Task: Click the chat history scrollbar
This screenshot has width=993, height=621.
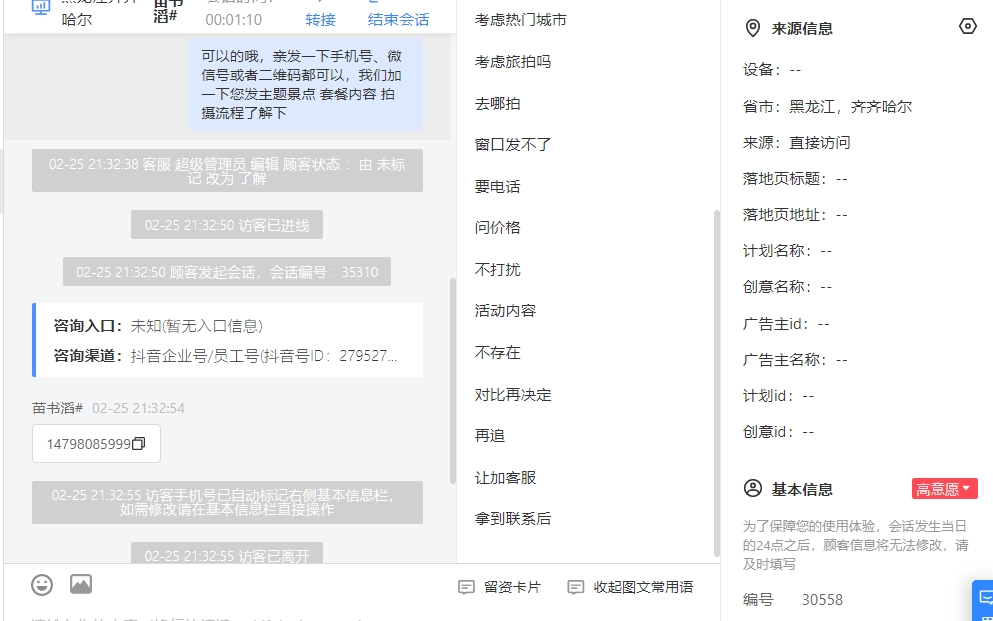Action: coord(452,381)
